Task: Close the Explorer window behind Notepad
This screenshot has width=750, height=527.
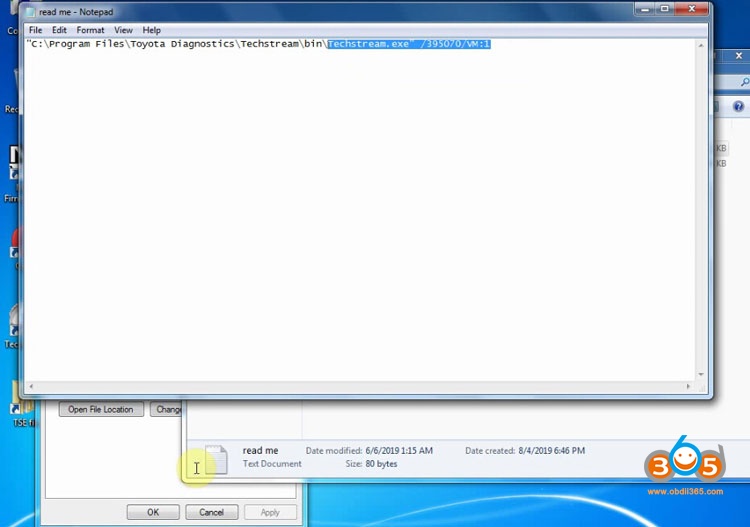Action: point(739,56)
